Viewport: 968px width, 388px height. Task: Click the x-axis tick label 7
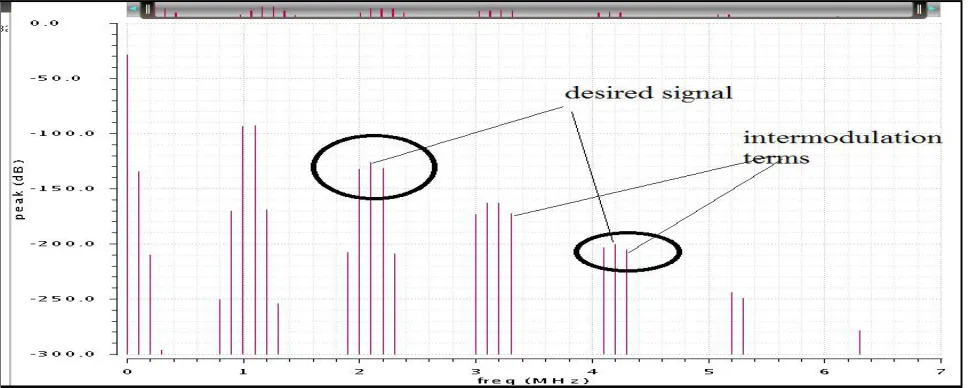[941, 371]
